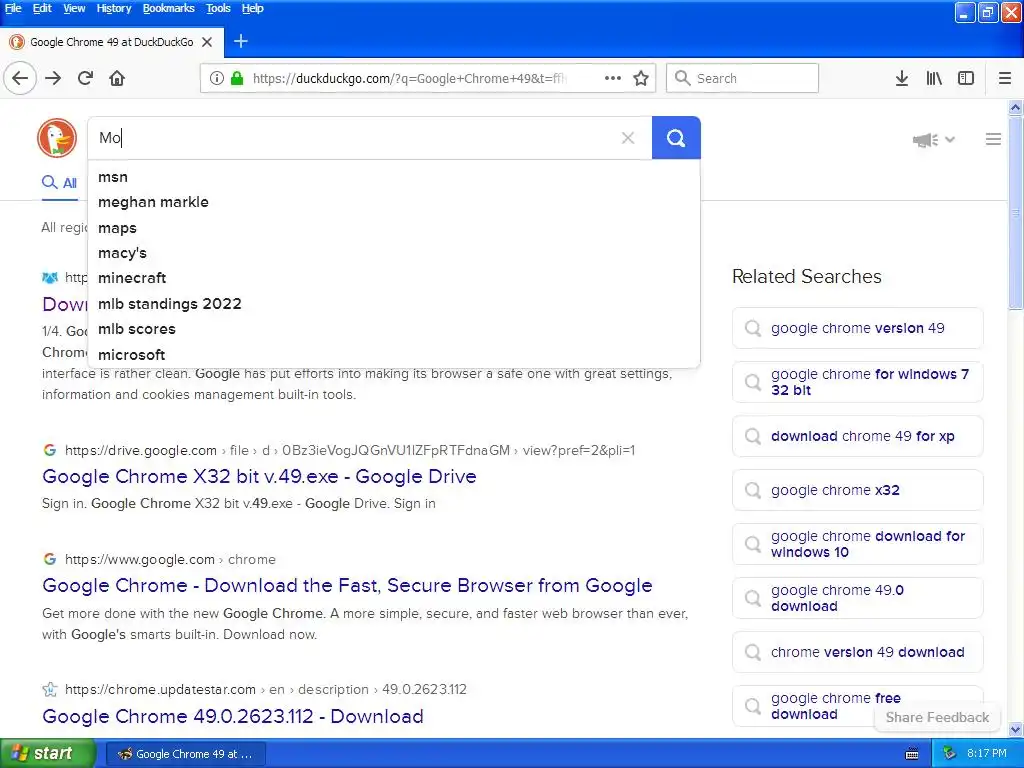Click the green padlock security icon
The width and height of the screenshot is (1024, 768).
[x=237, y=78]
